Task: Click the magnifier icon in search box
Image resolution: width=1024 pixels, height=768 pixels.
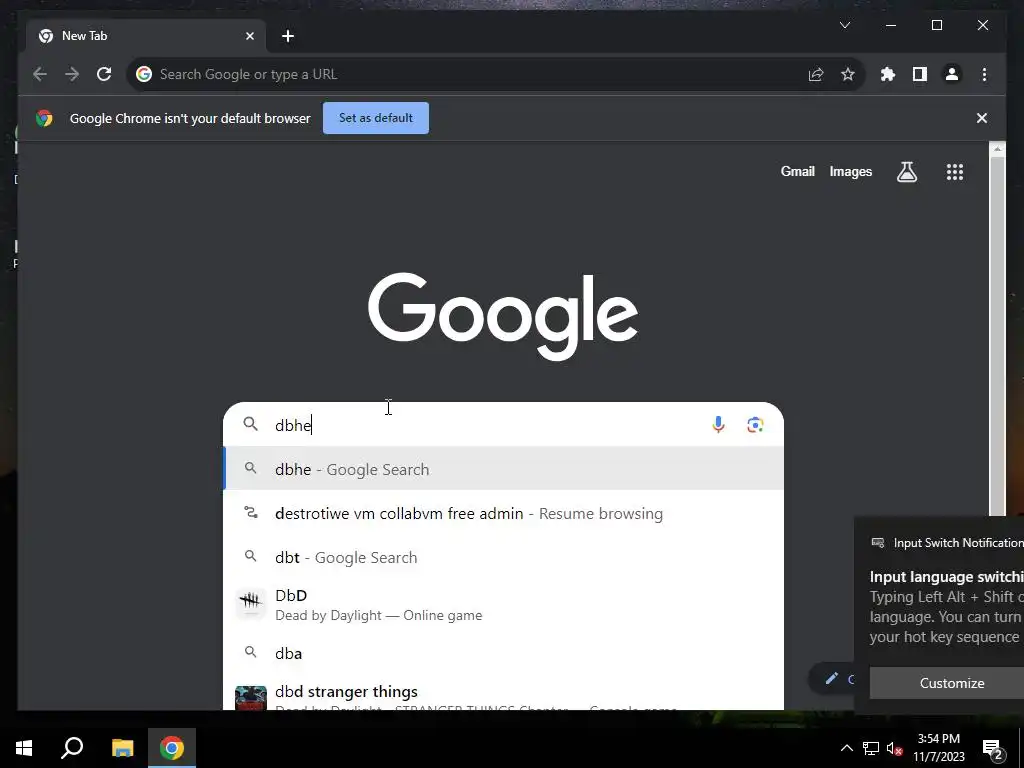Action: pyautogui.click(x=251, y=424)
